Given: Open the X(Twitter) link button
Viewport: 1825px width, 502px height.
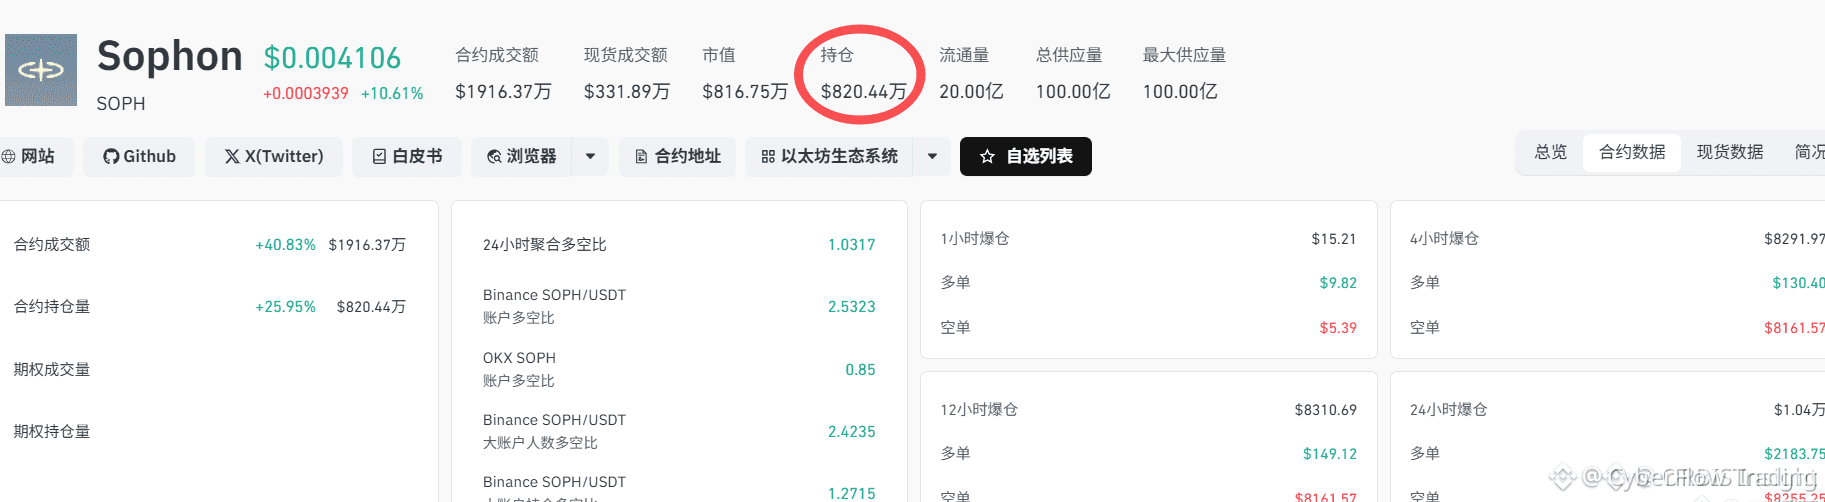Looking at the screenshot, I should tap(274, 157).
